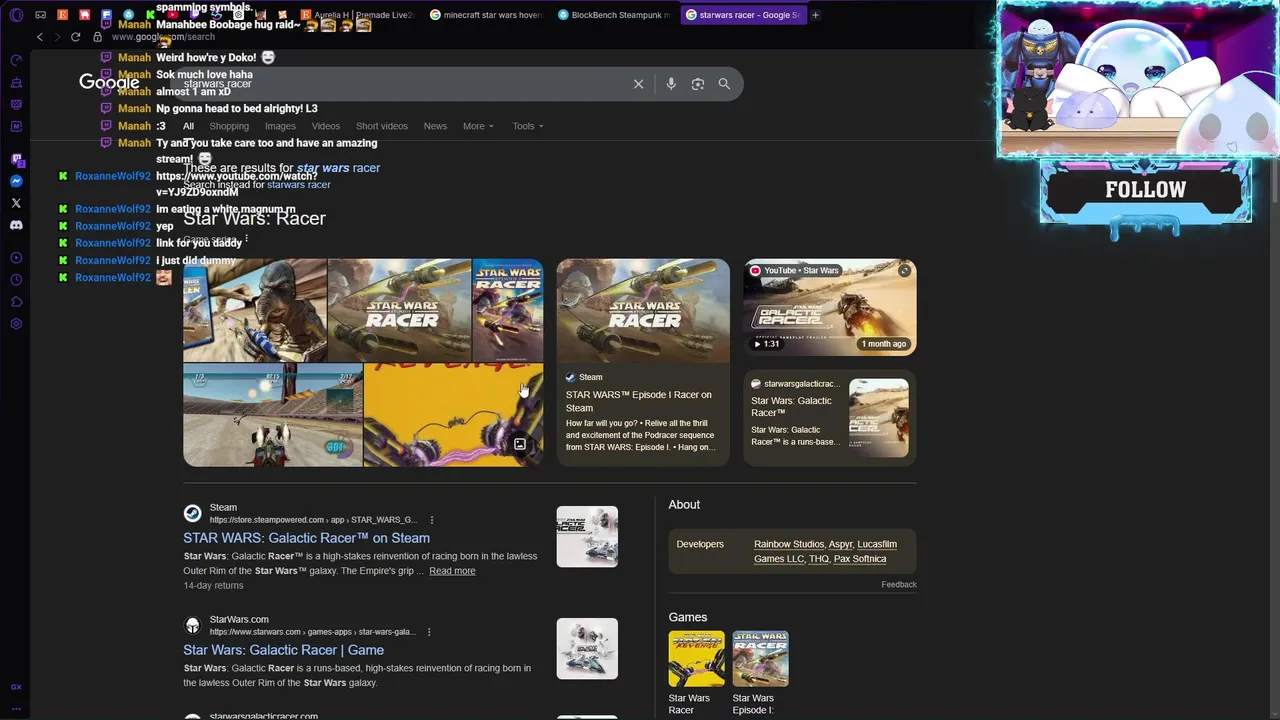Open THQ developer link
1280x720 pixels.
819,559
